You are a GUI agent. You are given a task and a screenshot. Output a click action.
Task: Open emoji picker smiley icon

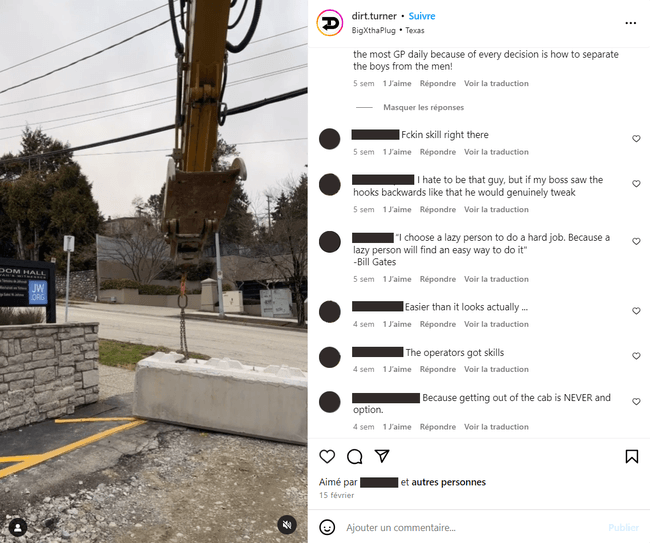pyautogui.click(x=327, y=527)
